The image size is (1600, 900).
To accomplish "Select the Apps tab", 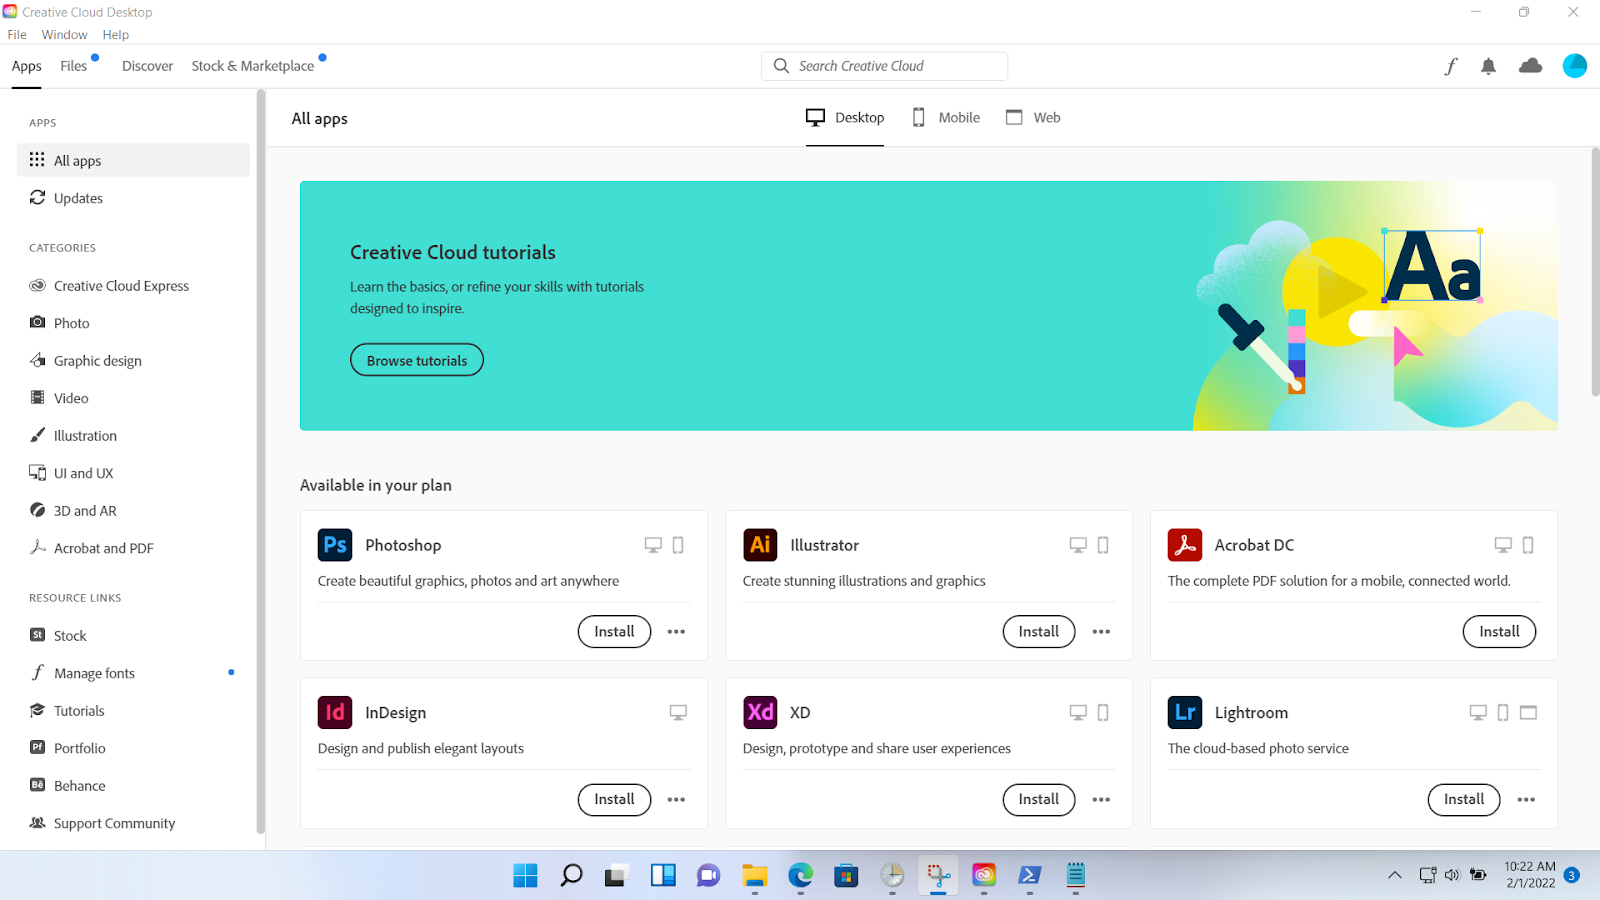I will tap(27, 66).
